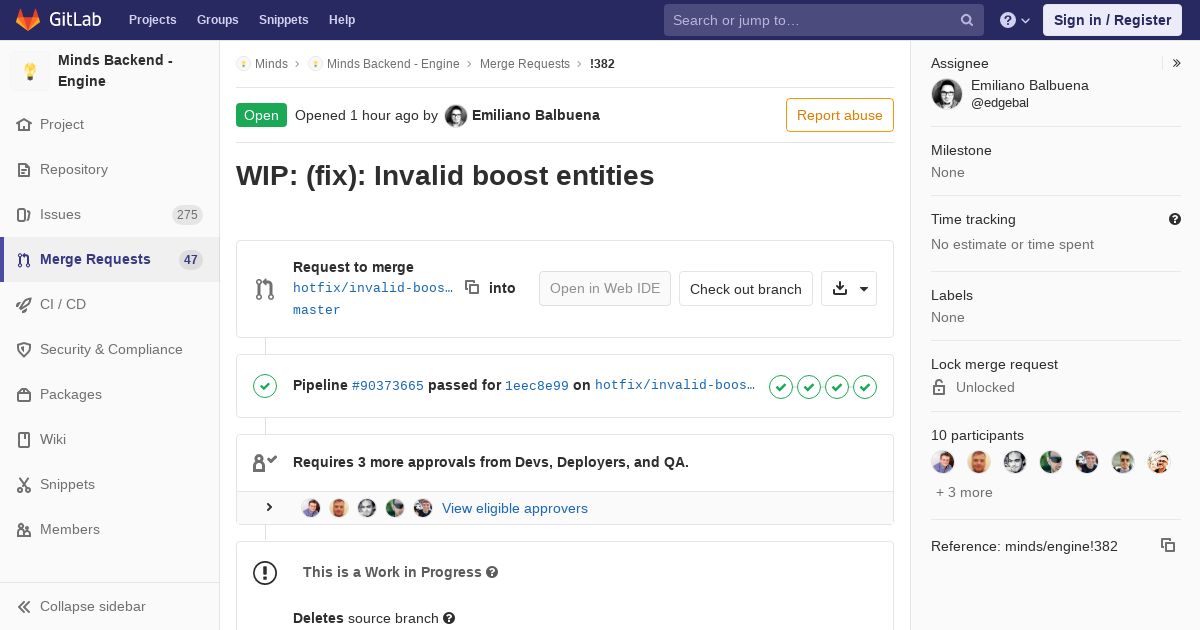
Task: Open Security & Compliance section
Action: click(110, 349)
